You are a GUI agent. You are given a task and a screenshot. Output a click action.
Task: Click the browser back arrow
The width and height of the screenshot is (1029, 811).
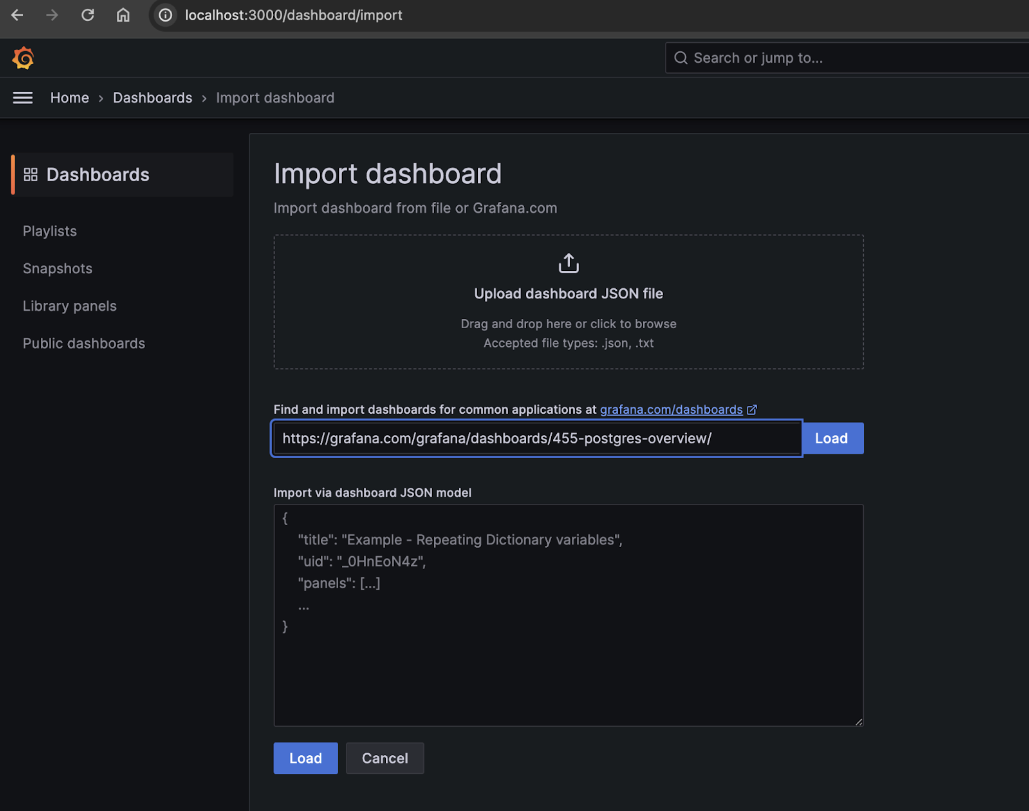point(15,15)
